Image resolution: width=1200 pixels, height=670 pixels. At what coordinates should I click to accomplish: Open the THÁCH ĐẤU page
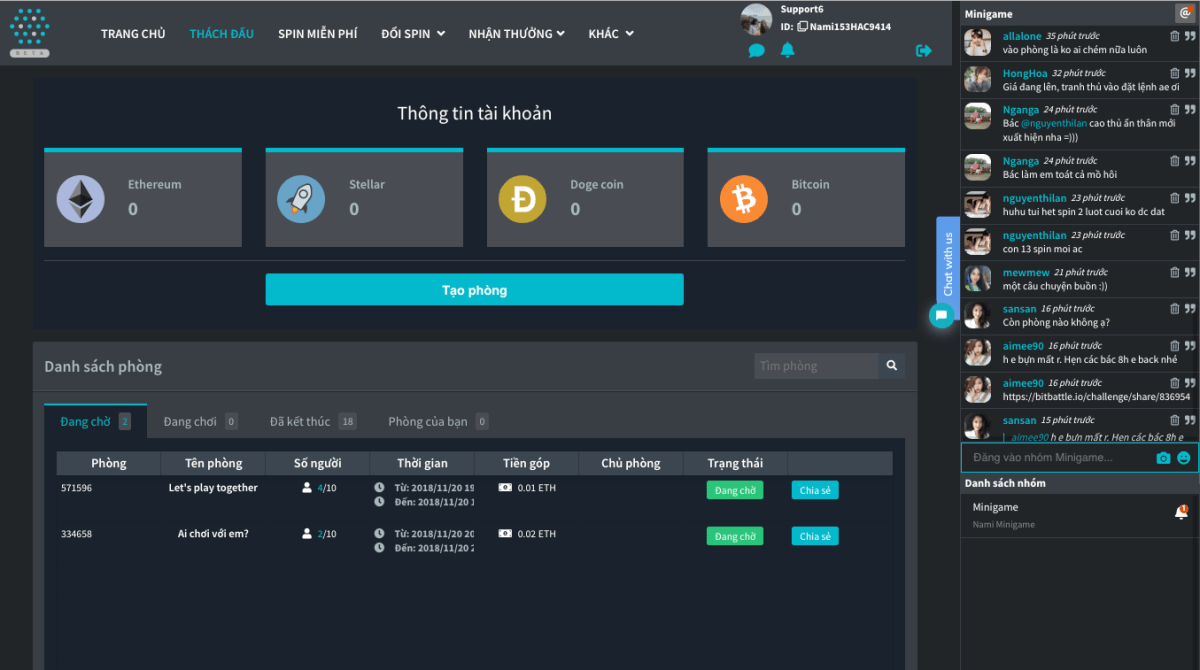[x=222, y=33]
